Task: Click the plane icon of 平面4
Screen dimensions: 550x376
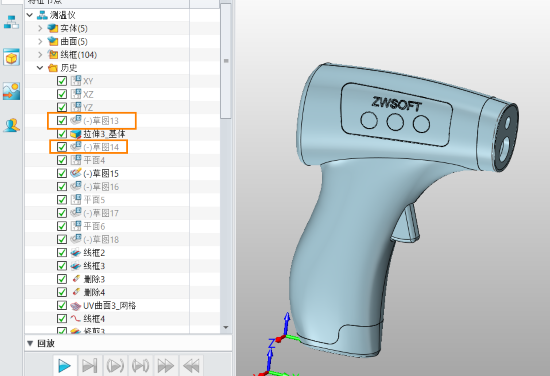Action: tap(76, 160)
